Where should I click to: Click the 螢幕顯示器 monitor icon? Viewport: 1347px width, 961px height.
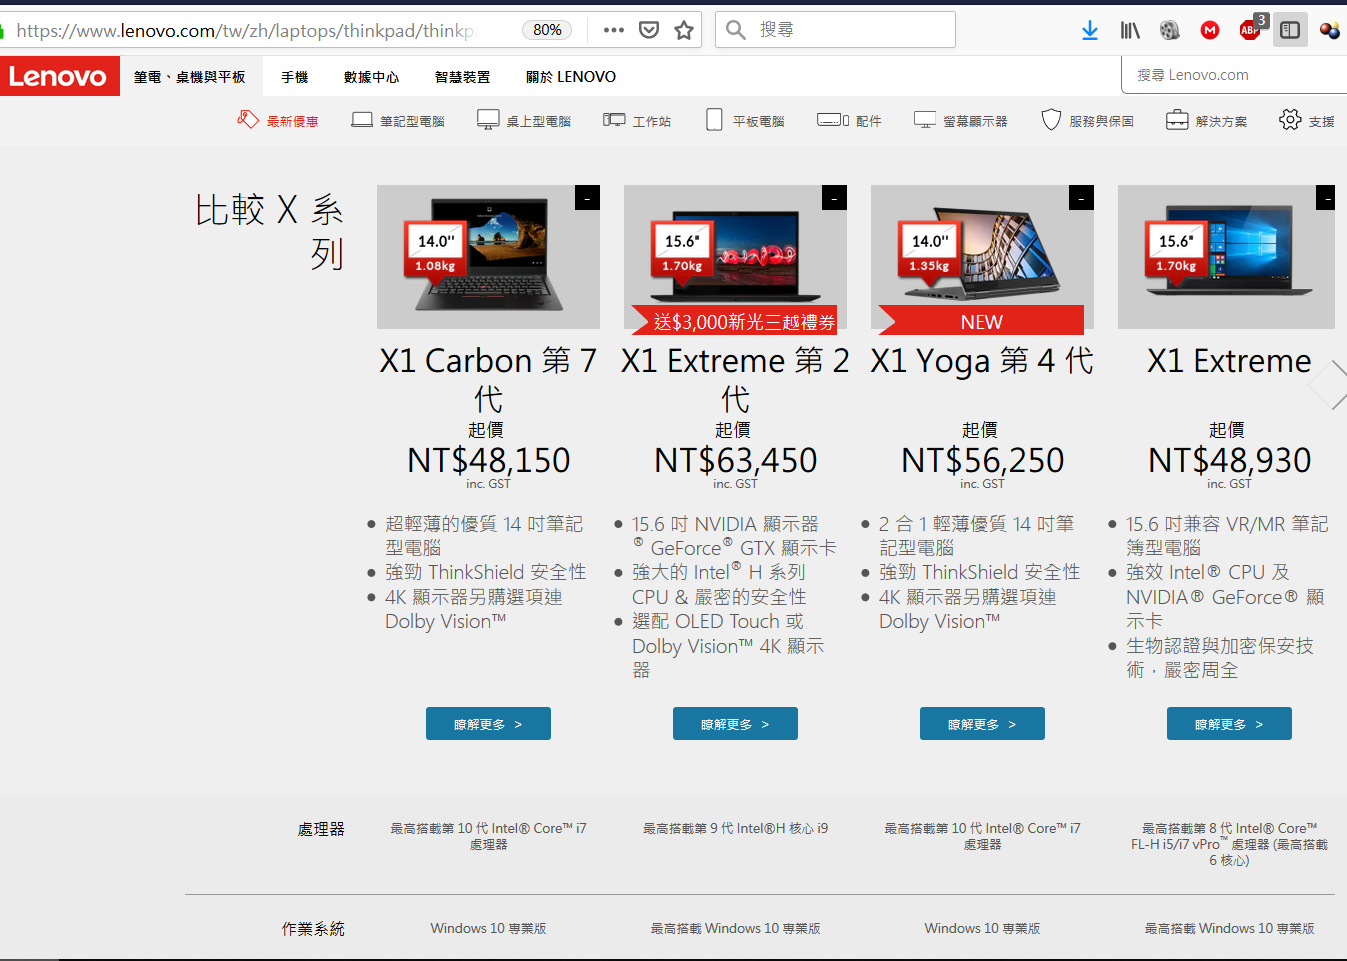click(x=925, y=120)
